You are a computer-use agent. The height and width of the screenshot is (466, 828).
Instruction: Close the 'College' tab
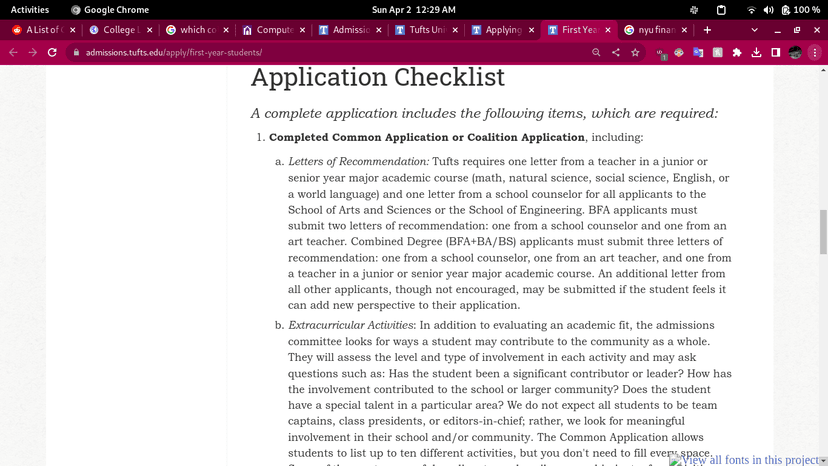(x=149, y=30)
